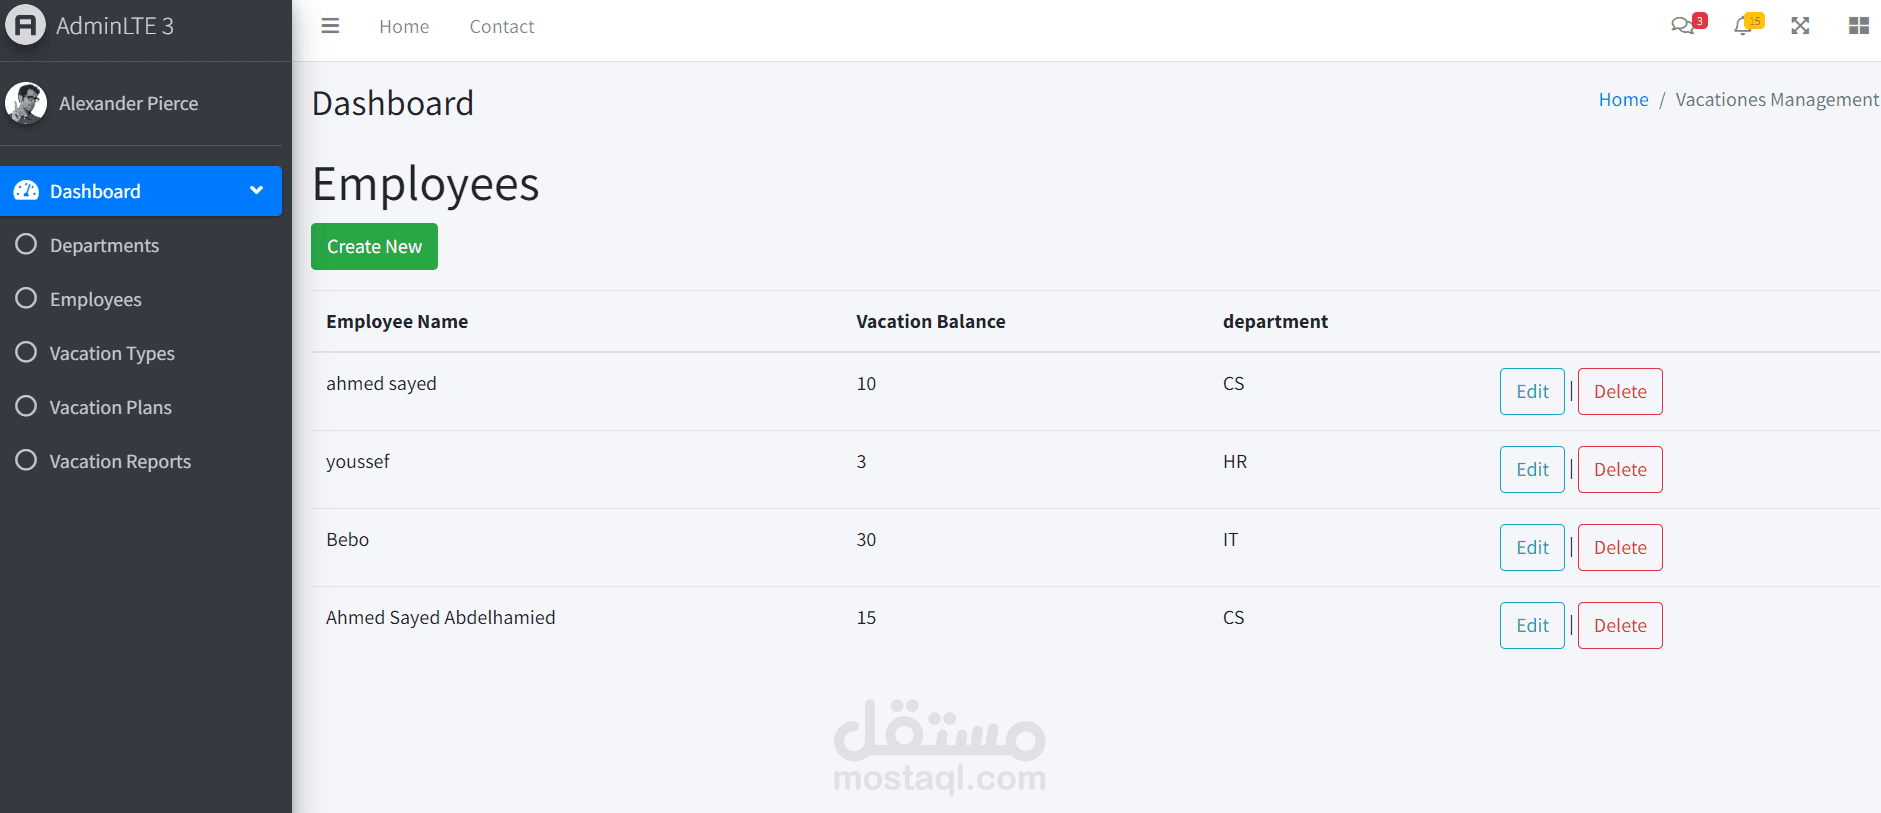This screenshot has width=1881, height=813.
Task: Open control sidebar grid icon
Action: click(1859, 26)
